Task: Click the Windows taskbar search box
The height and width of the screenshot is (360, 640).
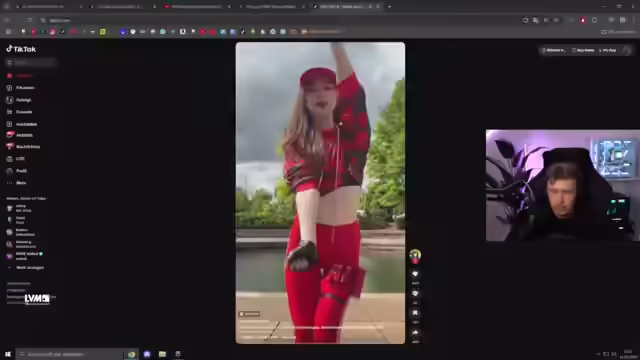Action: [69, 354]
